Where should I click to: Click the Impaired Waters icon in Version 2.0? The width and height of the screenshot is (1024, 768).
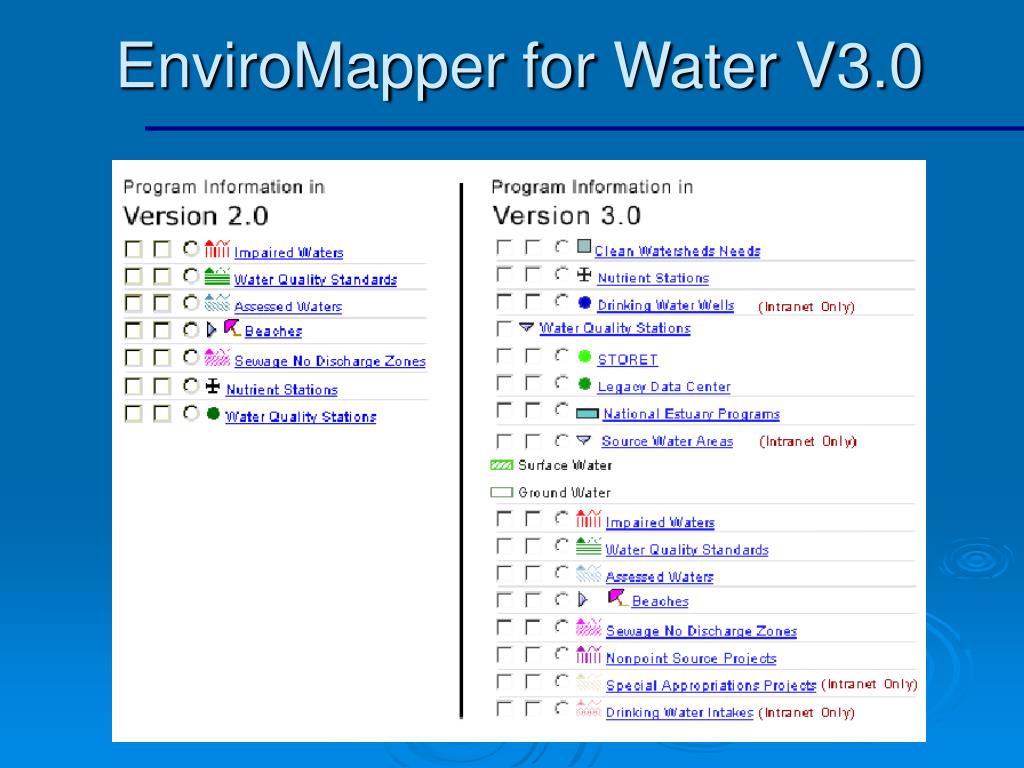217,249
